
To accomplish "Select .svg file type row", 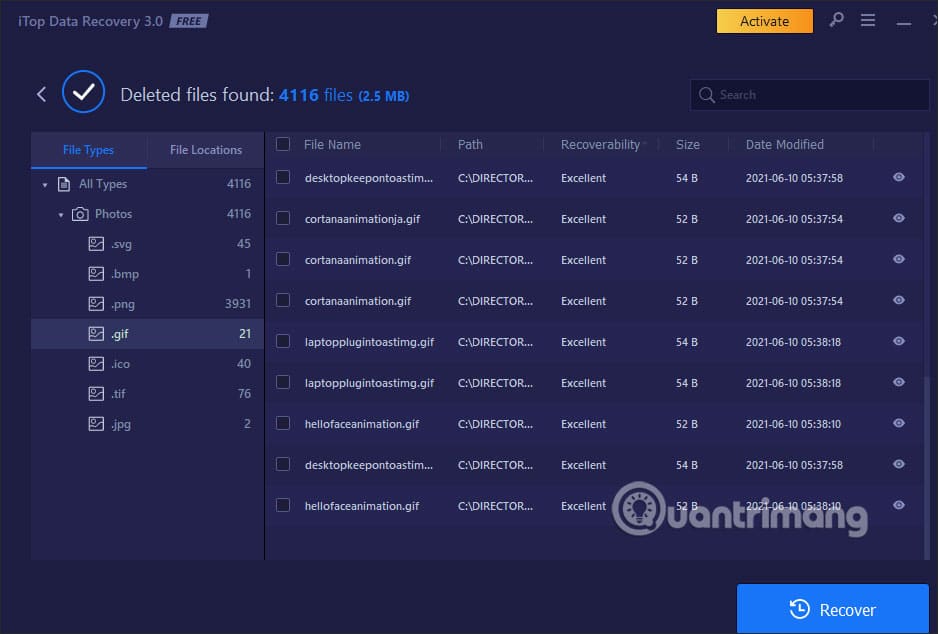I will coord(147,244).
